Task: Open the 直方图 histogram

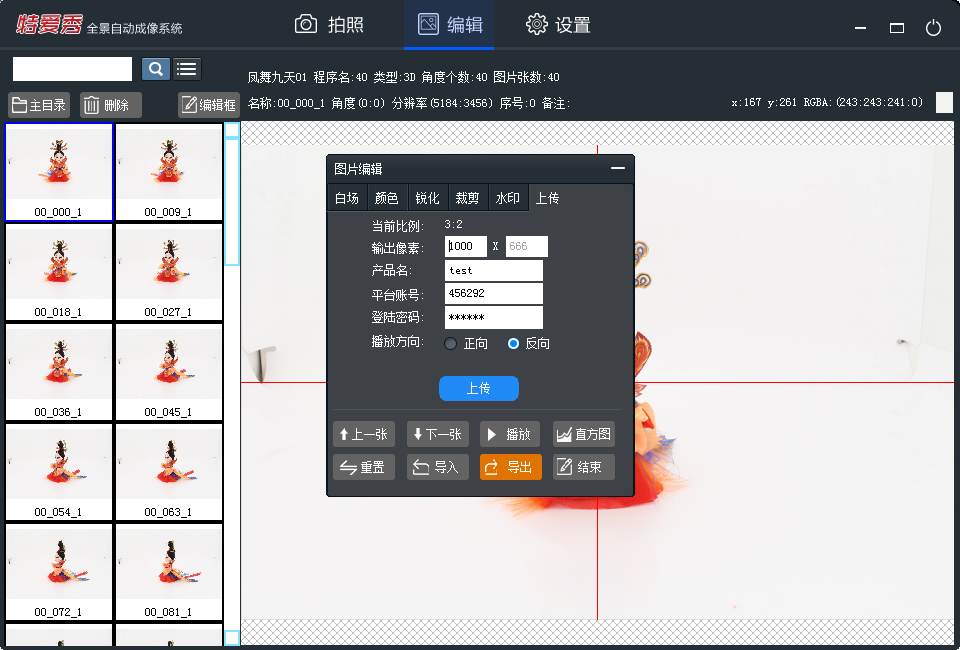Action: pyautogui.click(x=583, y=434)
